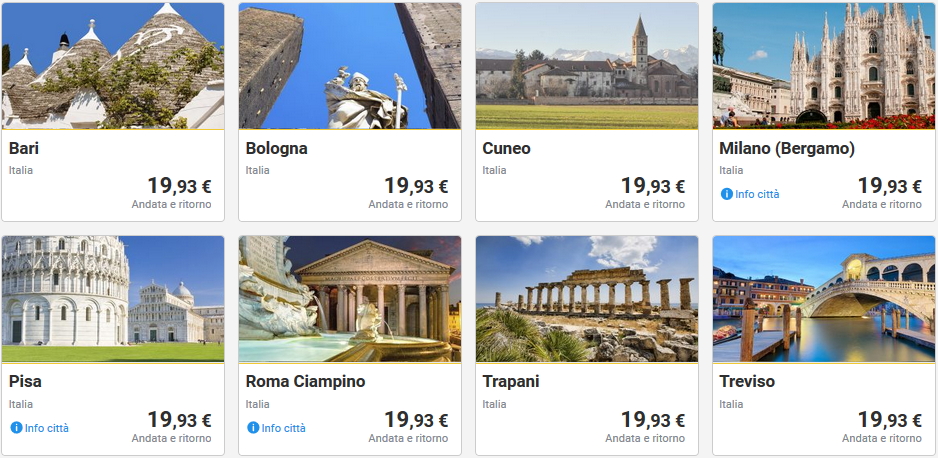This screenshot has height=458, width=938.
Task: Select the Bari trulli photo
Action: click(113, 66)
